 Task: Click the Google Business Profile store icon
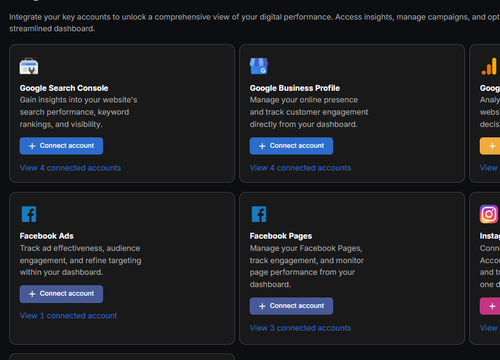coord(259,66)
